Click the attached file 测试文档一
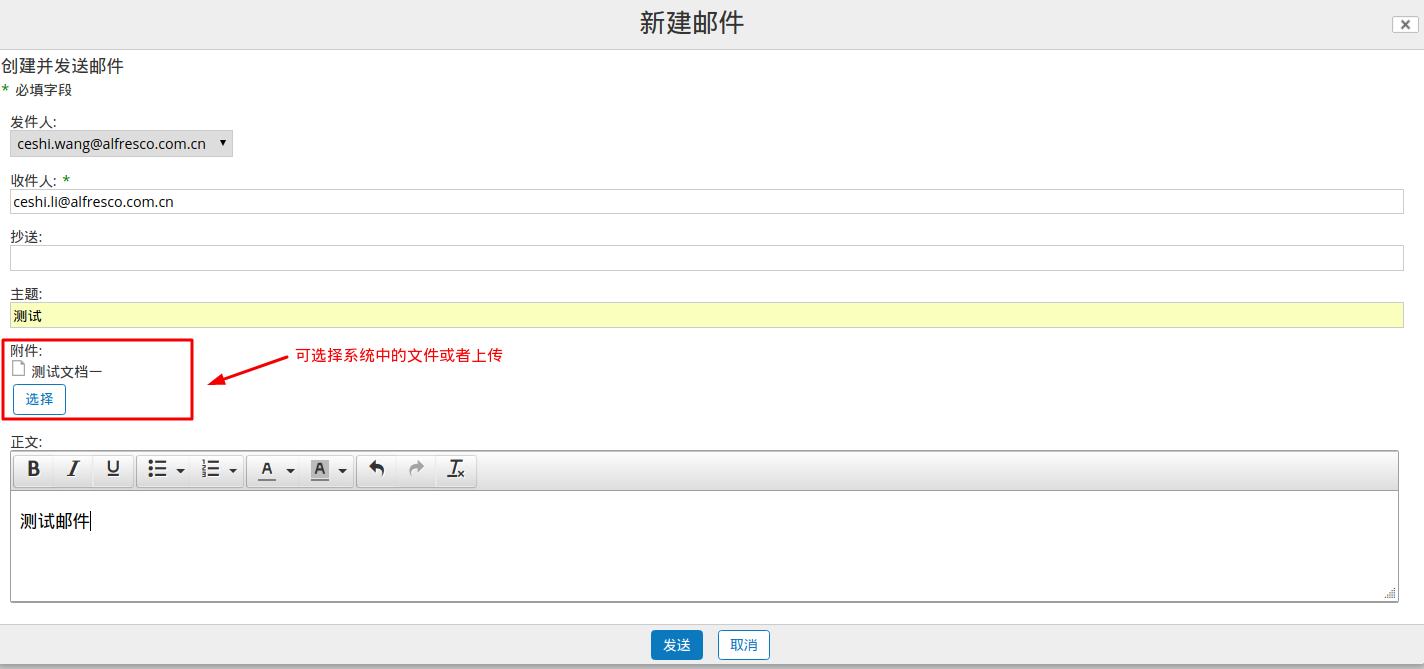 (x=66, y=371)
